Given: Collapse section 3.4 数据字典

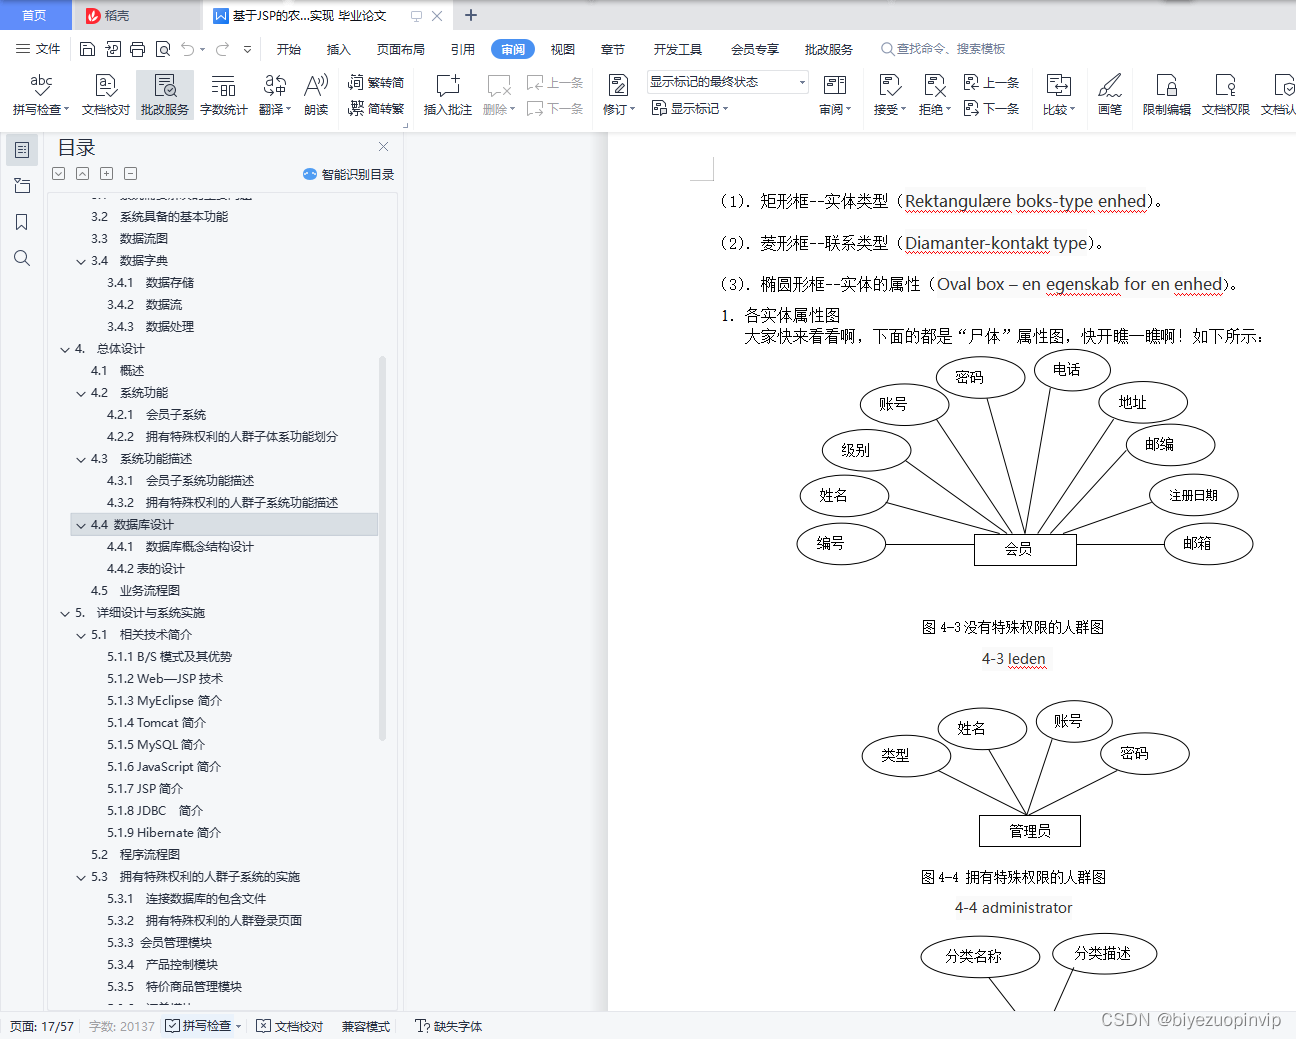Looking at the screenshot, I should (x=81, y=261).
